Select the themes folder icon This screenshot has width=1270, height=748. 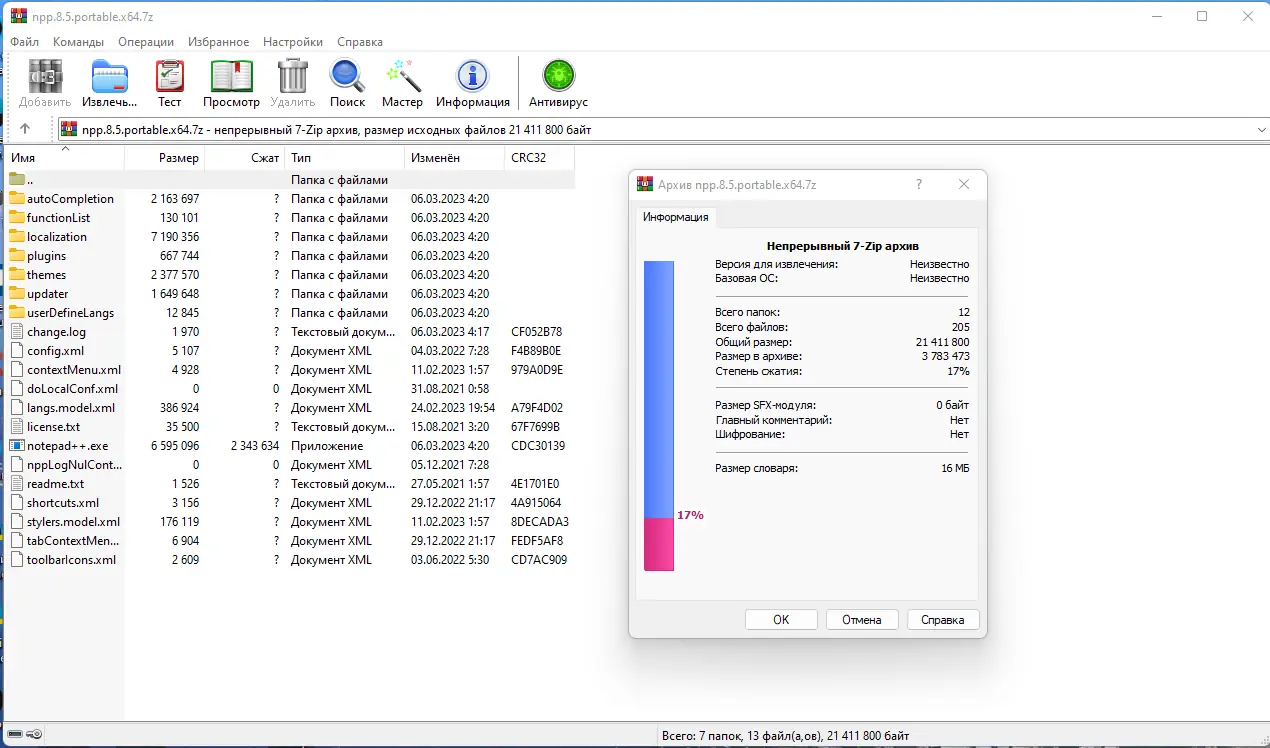(x=17, y=274)
